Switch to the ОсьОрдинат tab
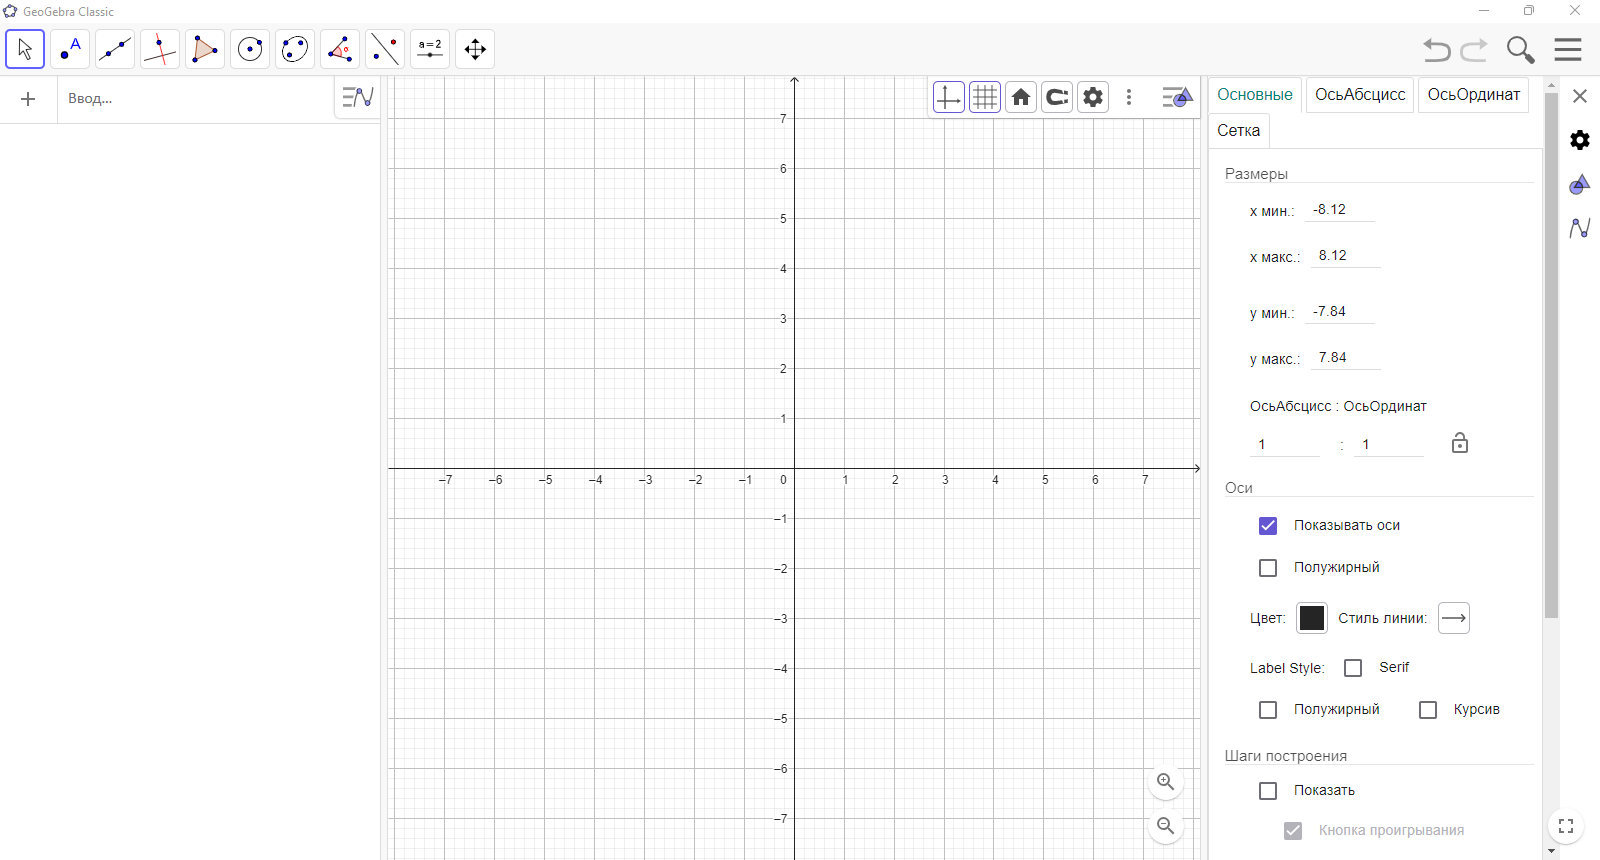 coord(1474,95)
